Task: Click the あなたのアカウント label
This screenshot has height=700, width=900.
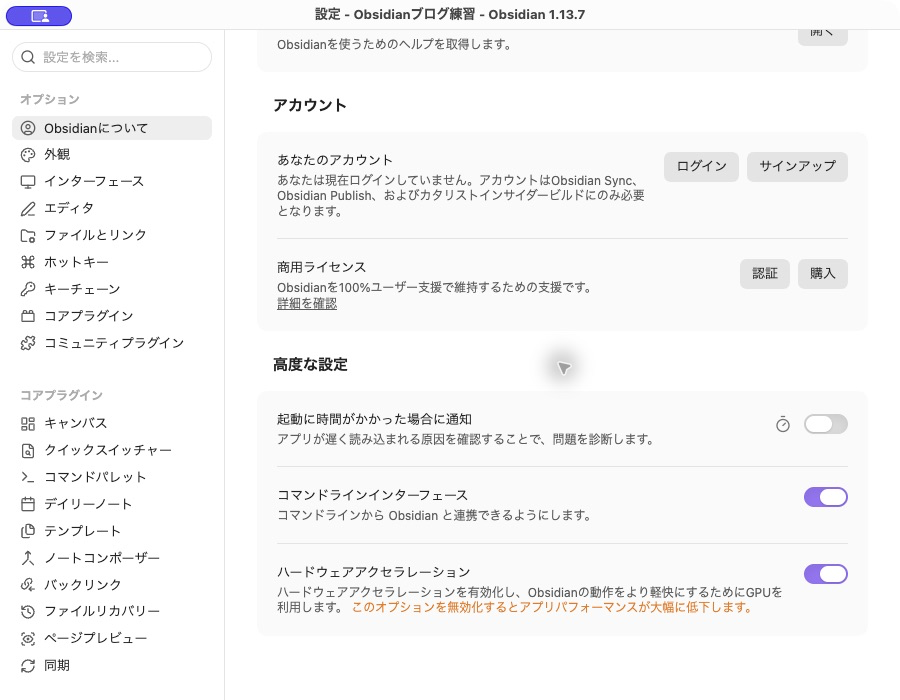Action: click(x=335, y=160)
